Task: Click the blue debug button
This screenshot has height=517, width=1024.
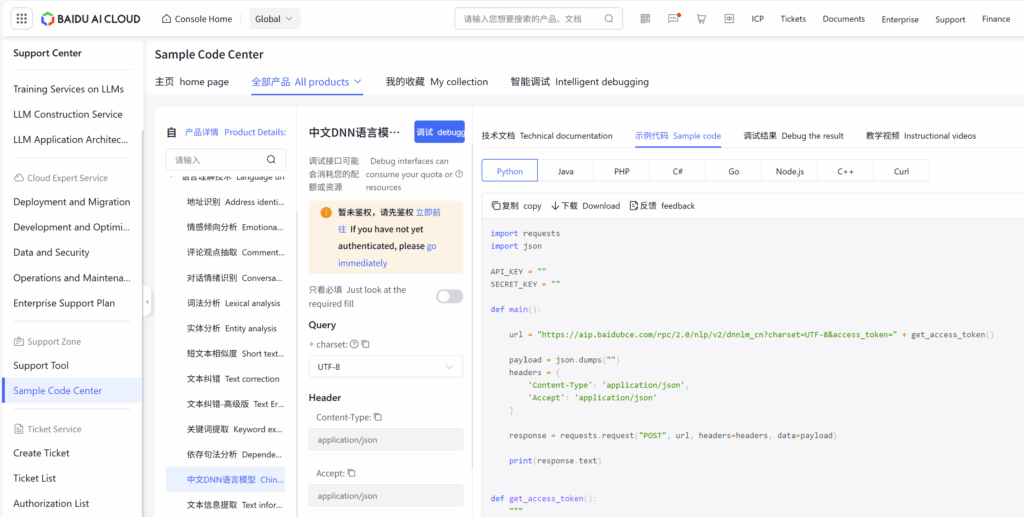Action: pos(439,132)
